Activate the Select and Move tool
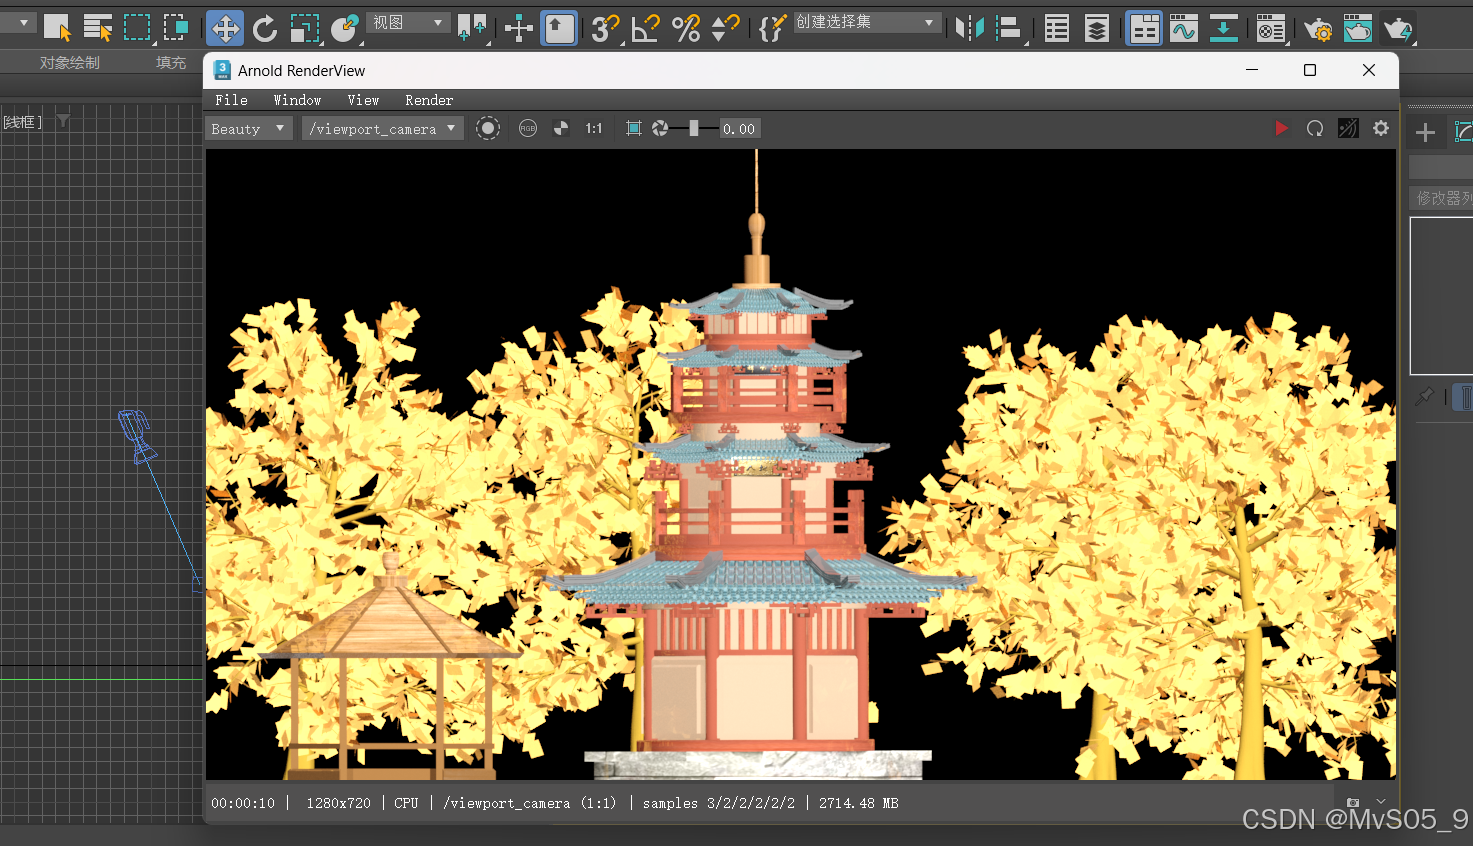 (x=225, y=28)
